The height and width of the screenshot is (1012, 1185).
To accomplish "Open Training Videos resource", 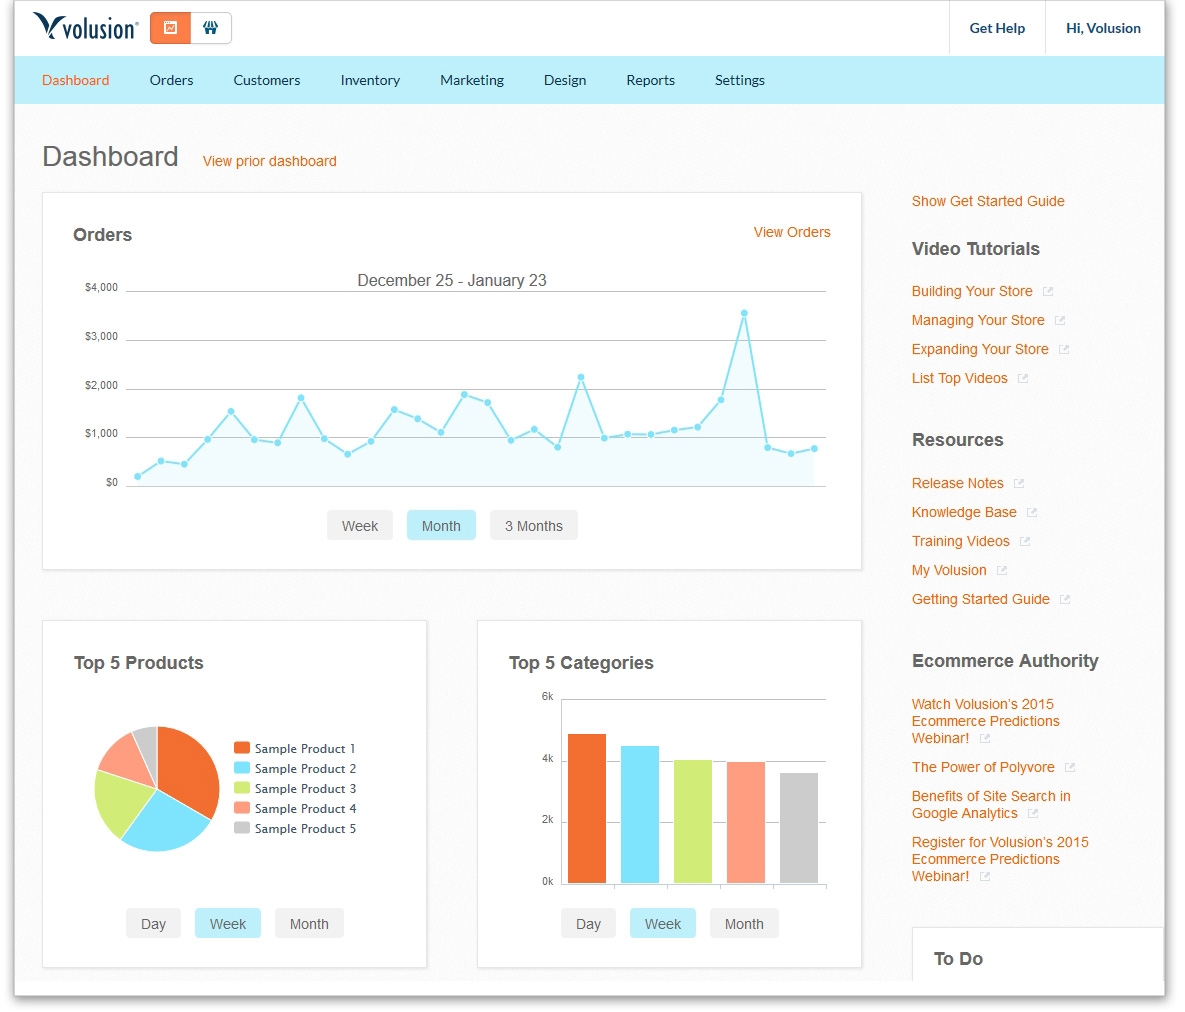I will point(961,542).
